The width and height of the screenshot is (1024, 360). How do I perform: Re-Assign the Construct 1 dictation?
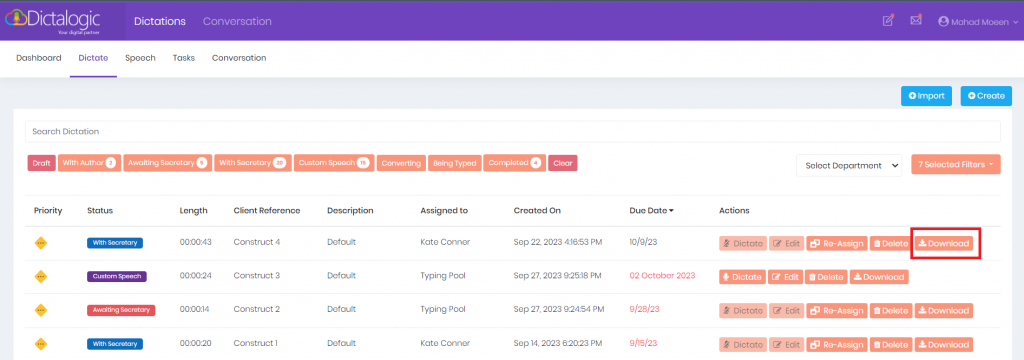837,344
